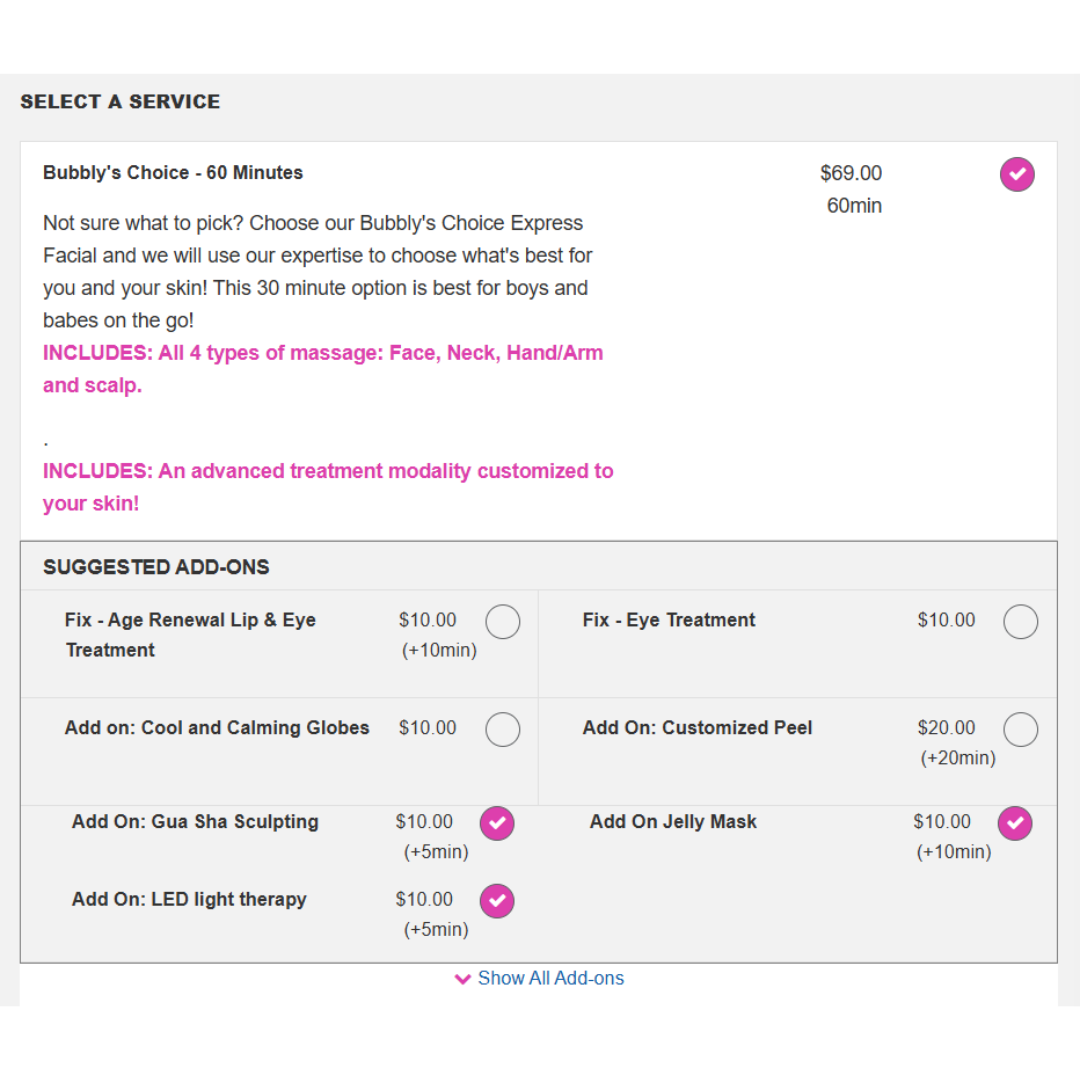Select the Customized Peel add-on circle
1080x1080 pixels.
click(1020, 729)
